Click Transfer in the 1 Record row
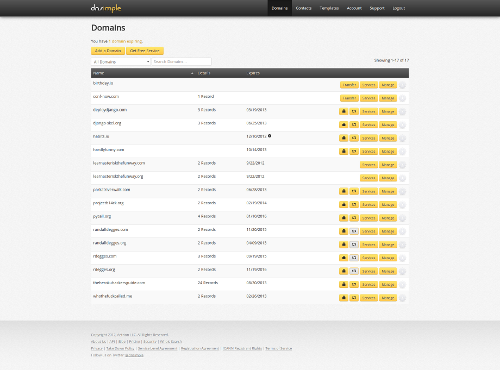 pyautogui.click(x=349, y=98)
